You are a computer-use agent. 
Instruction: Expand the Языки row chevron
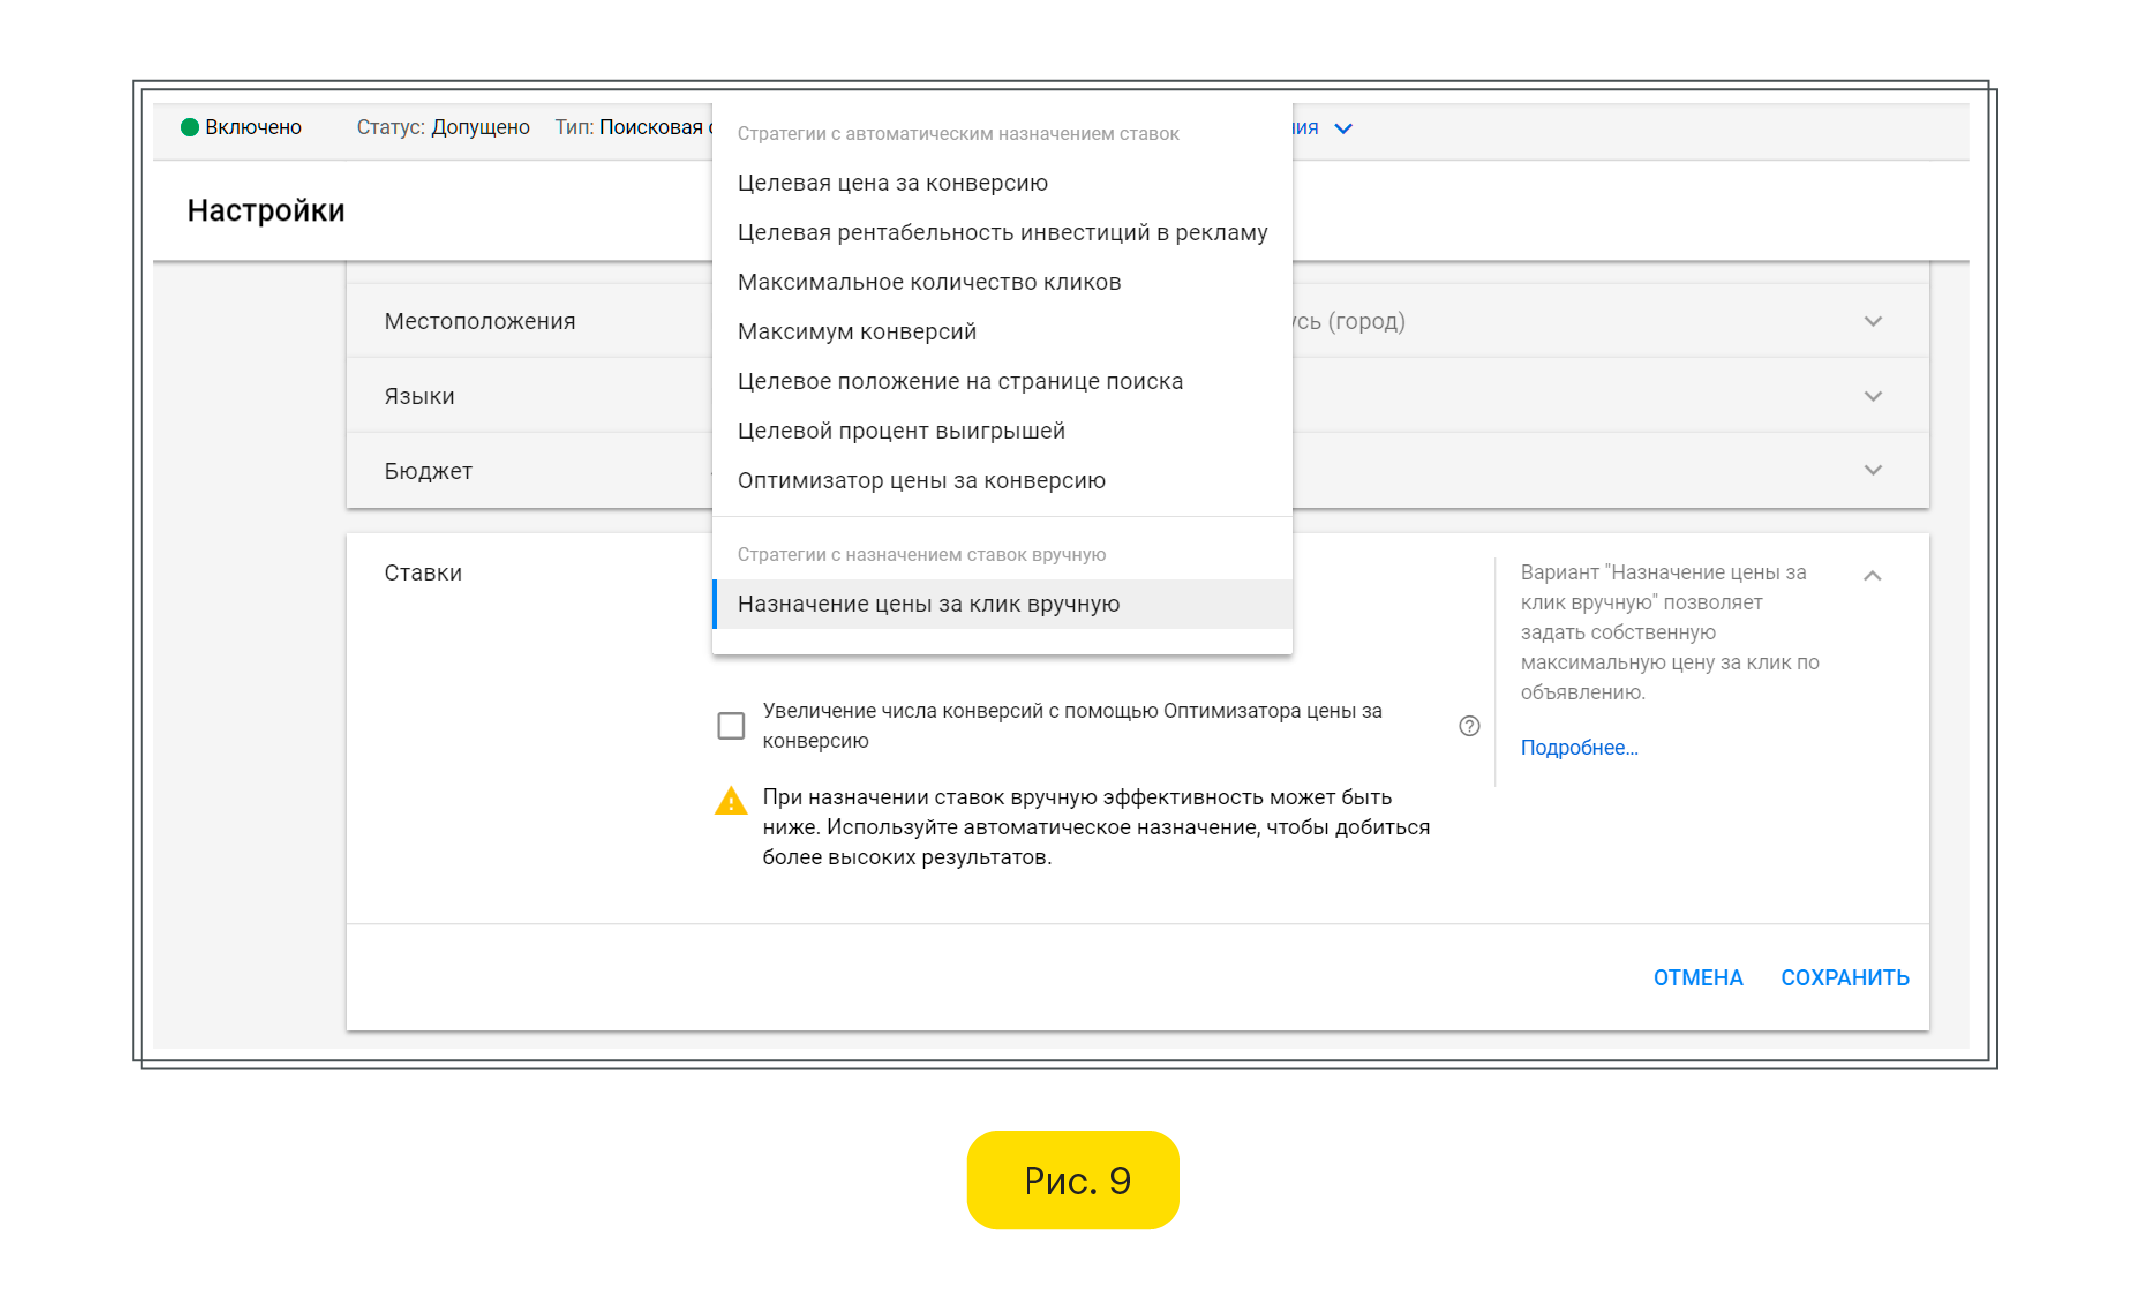(x=1872, y=396)
